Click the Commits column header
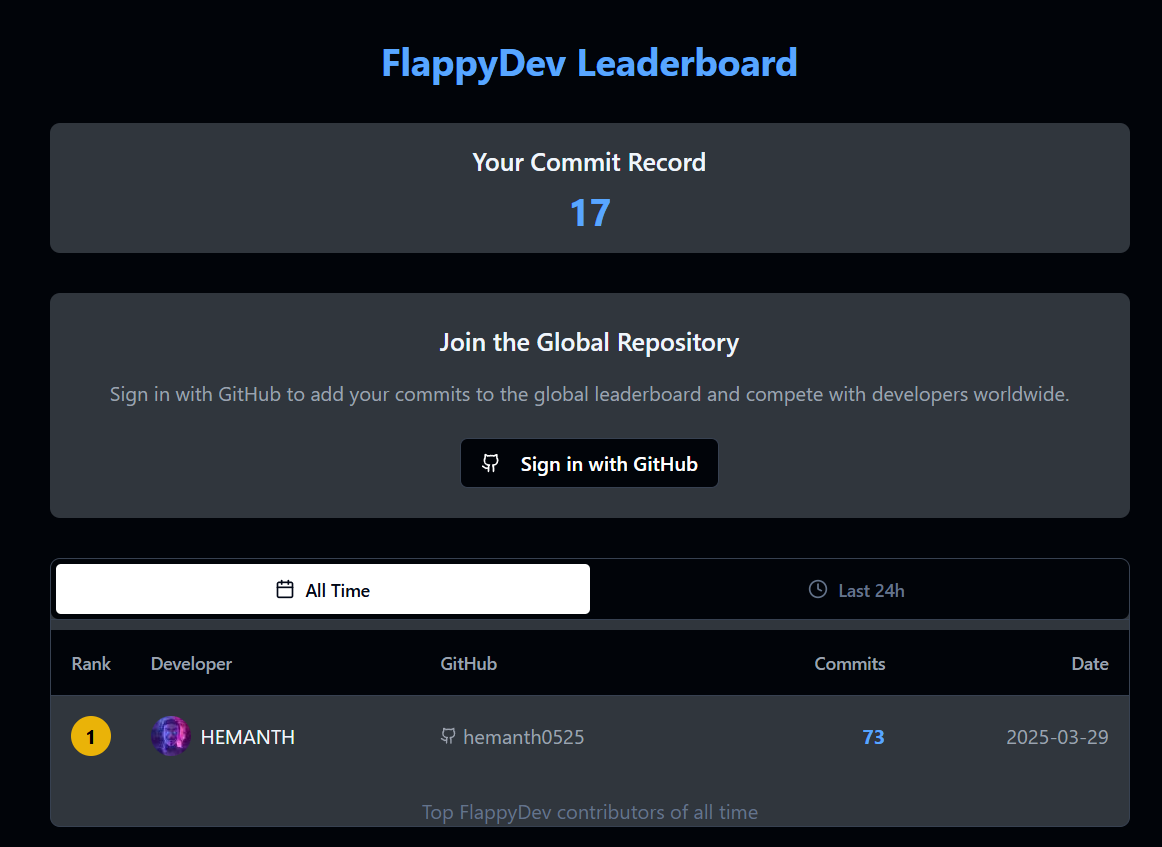The image size is (1162, 847). (x=849, y=663)
